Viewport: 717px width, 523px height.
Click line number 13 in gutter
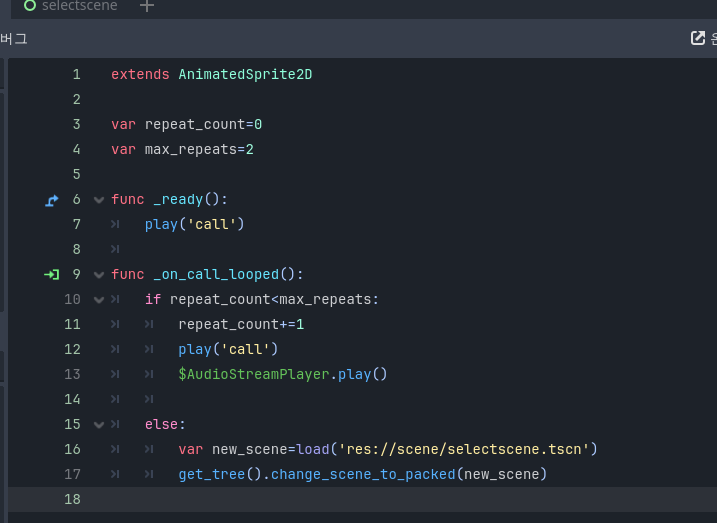72,374
